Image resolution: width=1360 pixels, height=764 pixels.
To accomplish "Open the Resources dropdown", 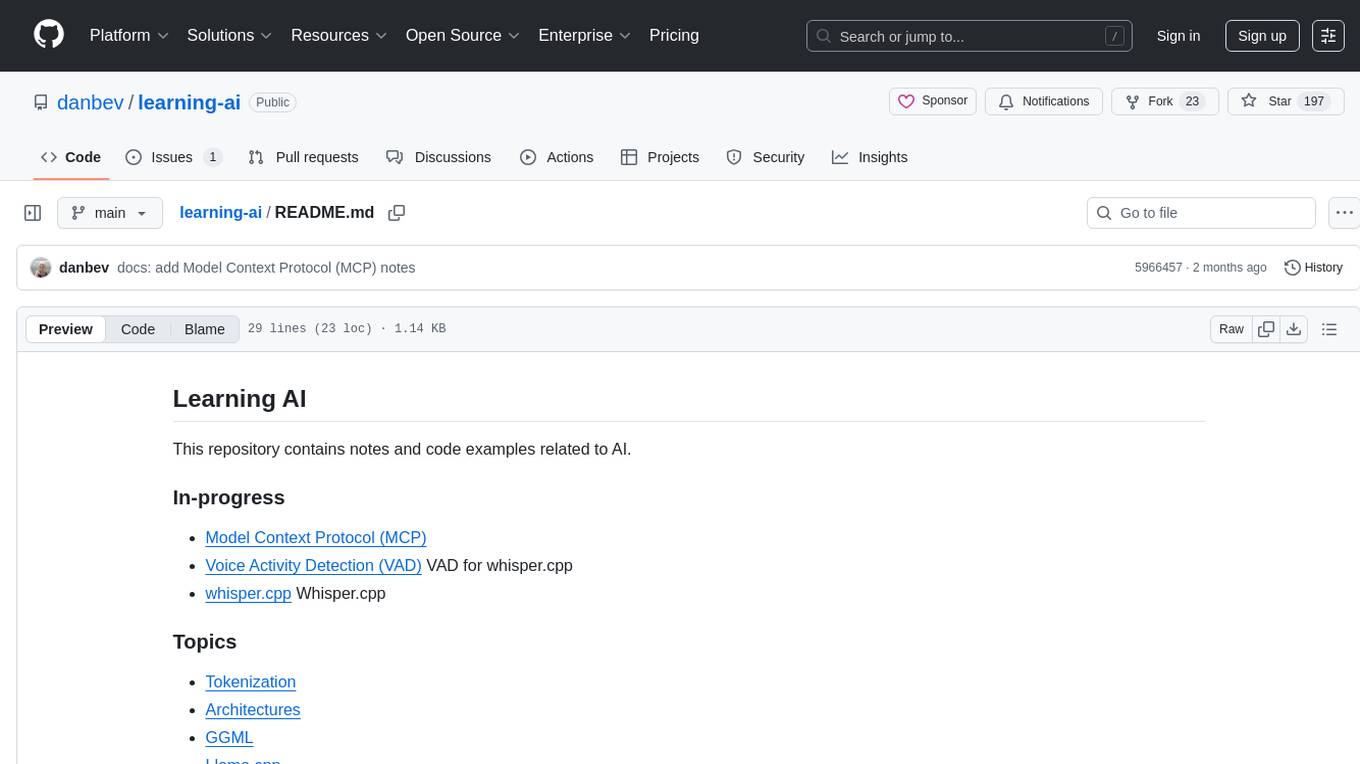I will [339, 35].
